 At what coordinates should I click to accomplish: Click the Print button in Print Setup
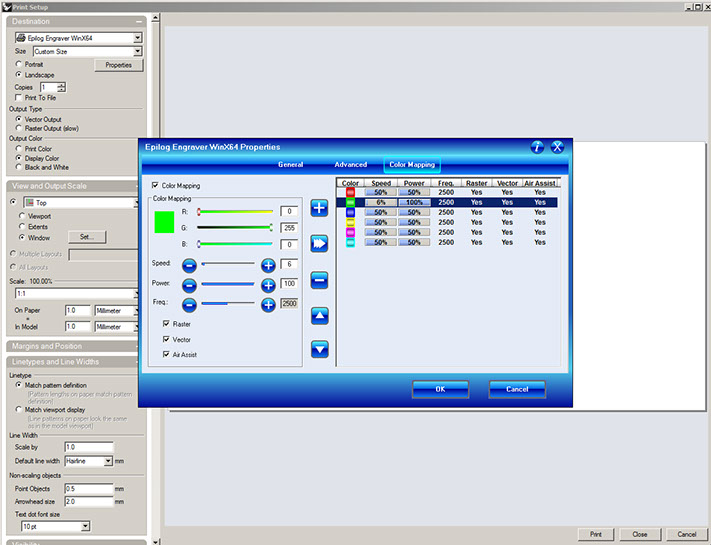(595, 534)
